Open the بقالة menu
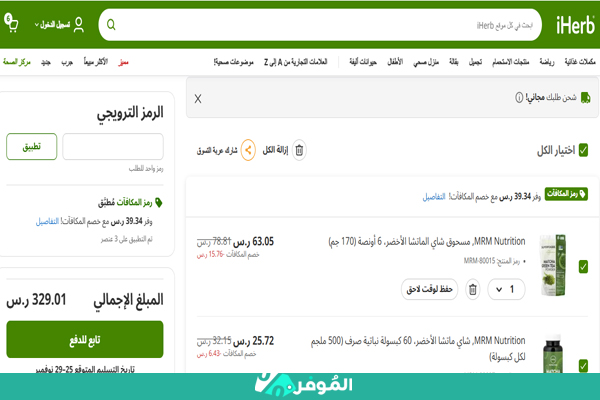Viewport: 600px width, 400px height. [x=454, y=62]
